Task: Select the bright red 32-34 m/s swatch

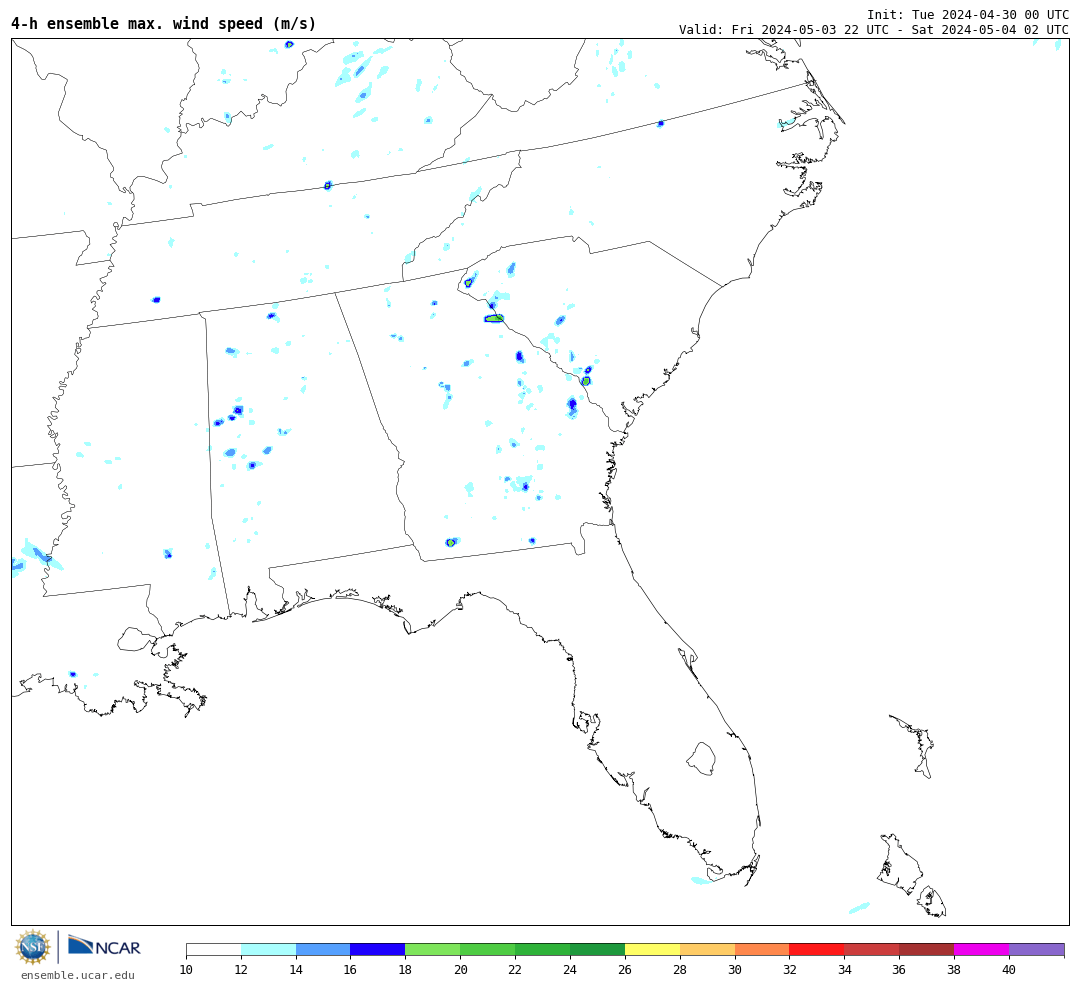Action: 817,950
